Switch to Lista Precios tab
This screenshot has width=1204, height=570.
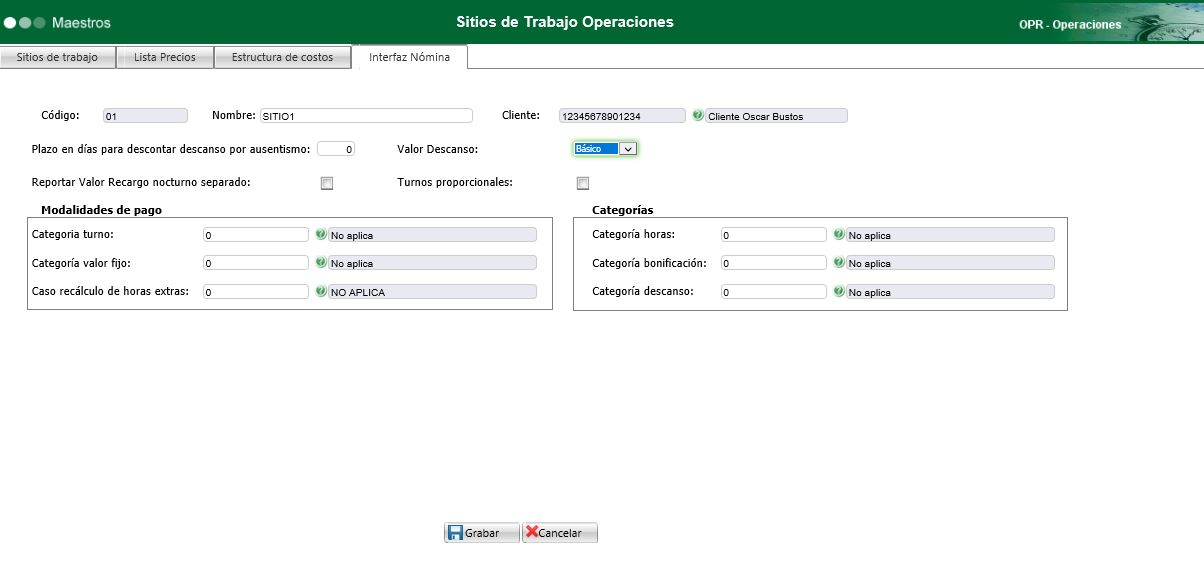(x=165, y=57)
